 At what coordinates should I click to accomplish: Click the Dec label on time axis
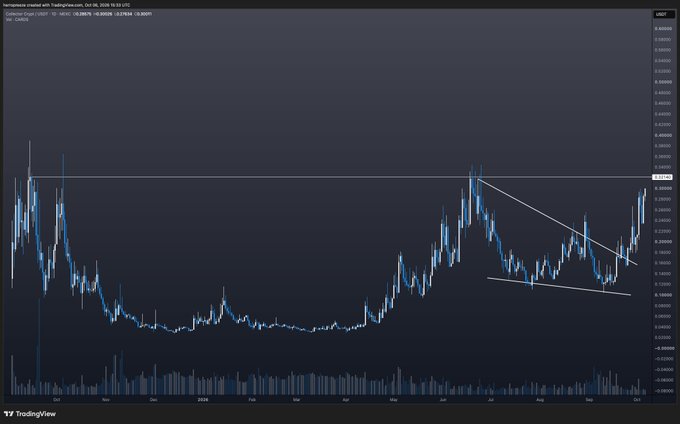(x=154, y=399)
